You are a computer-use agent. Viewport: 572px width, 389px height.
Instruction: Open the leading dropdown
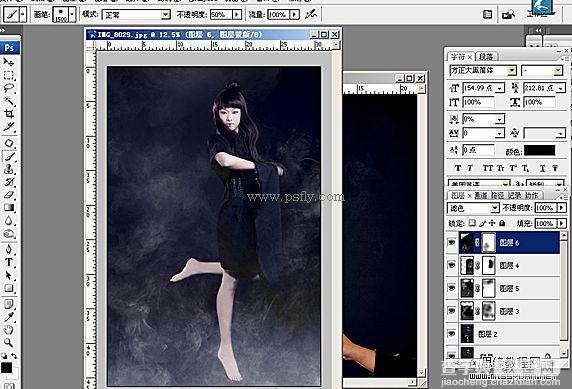click(x=561, y=88)
